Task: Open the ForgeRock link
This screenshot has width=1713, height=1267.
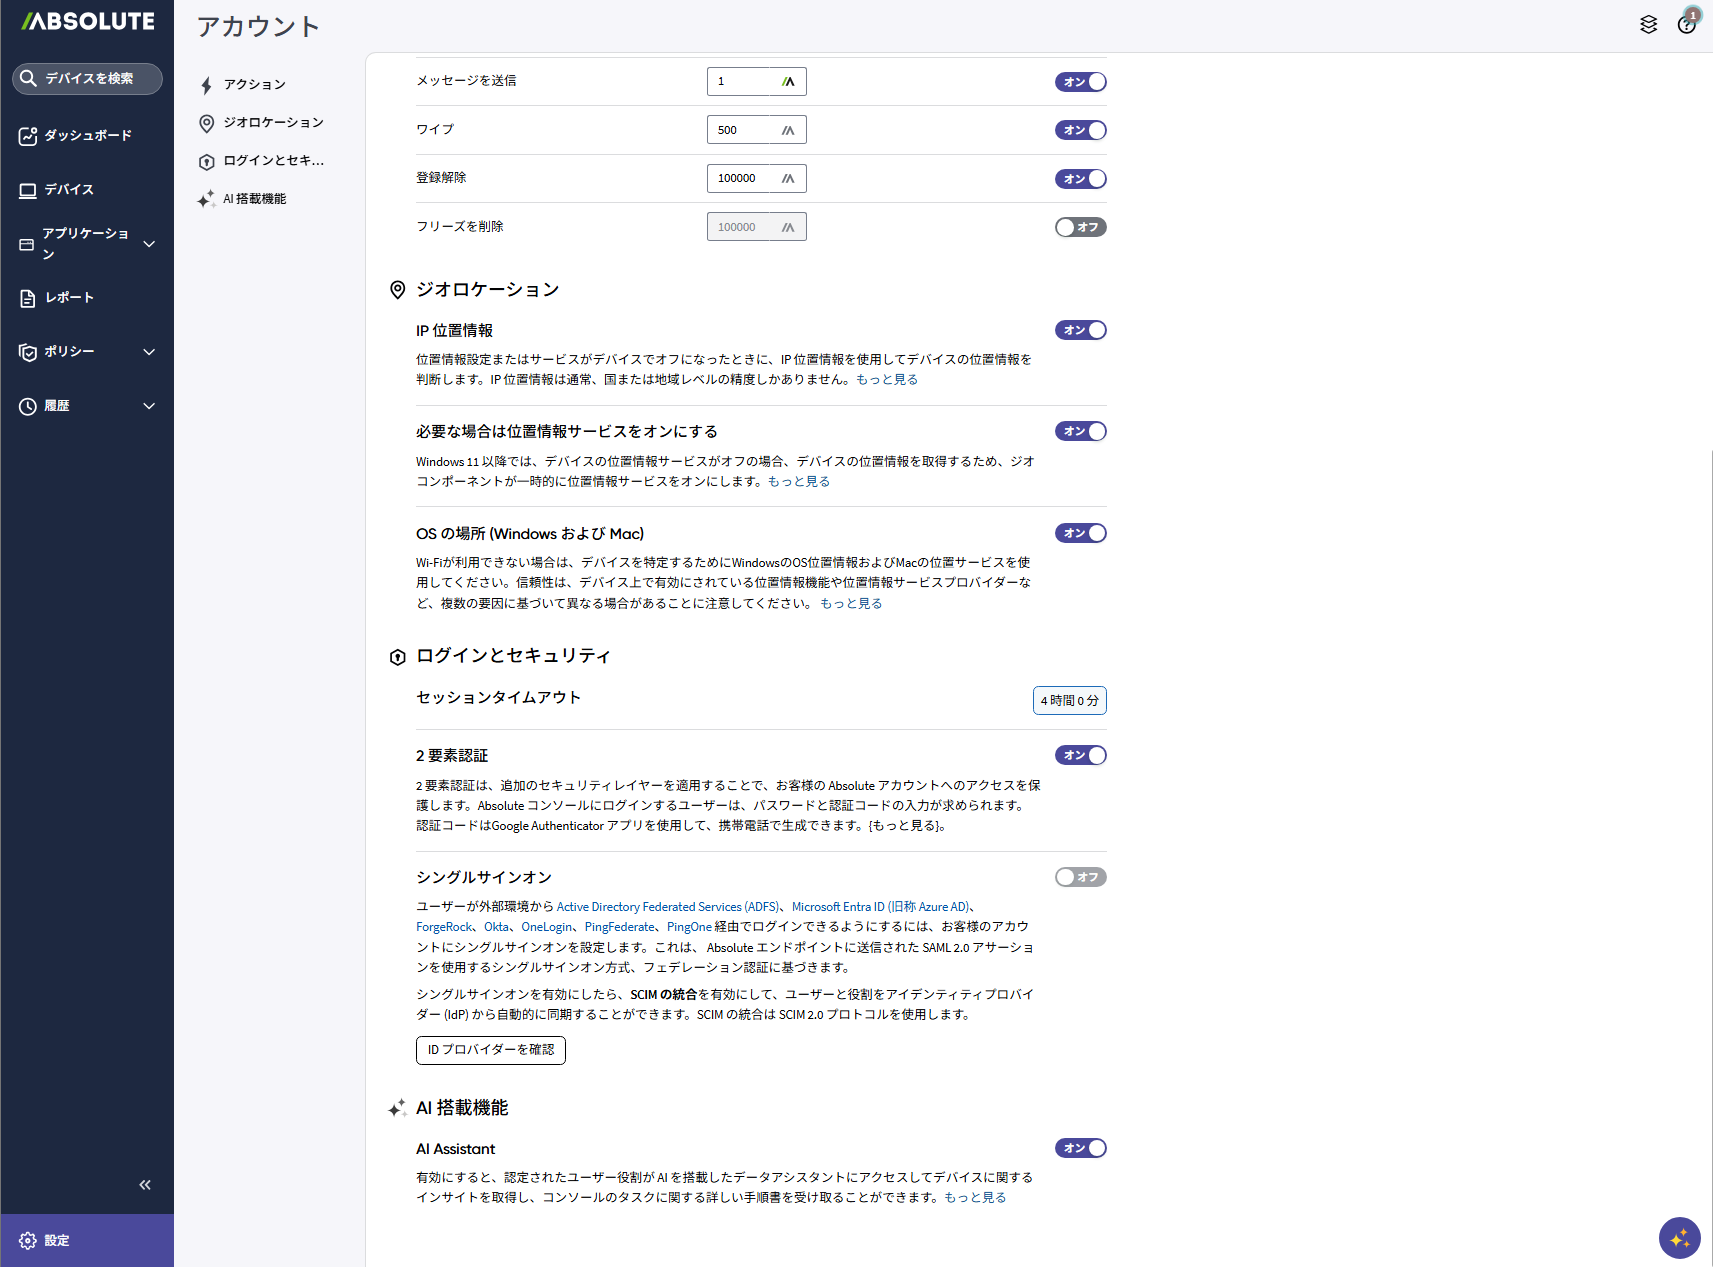Action: click(444, 927)
